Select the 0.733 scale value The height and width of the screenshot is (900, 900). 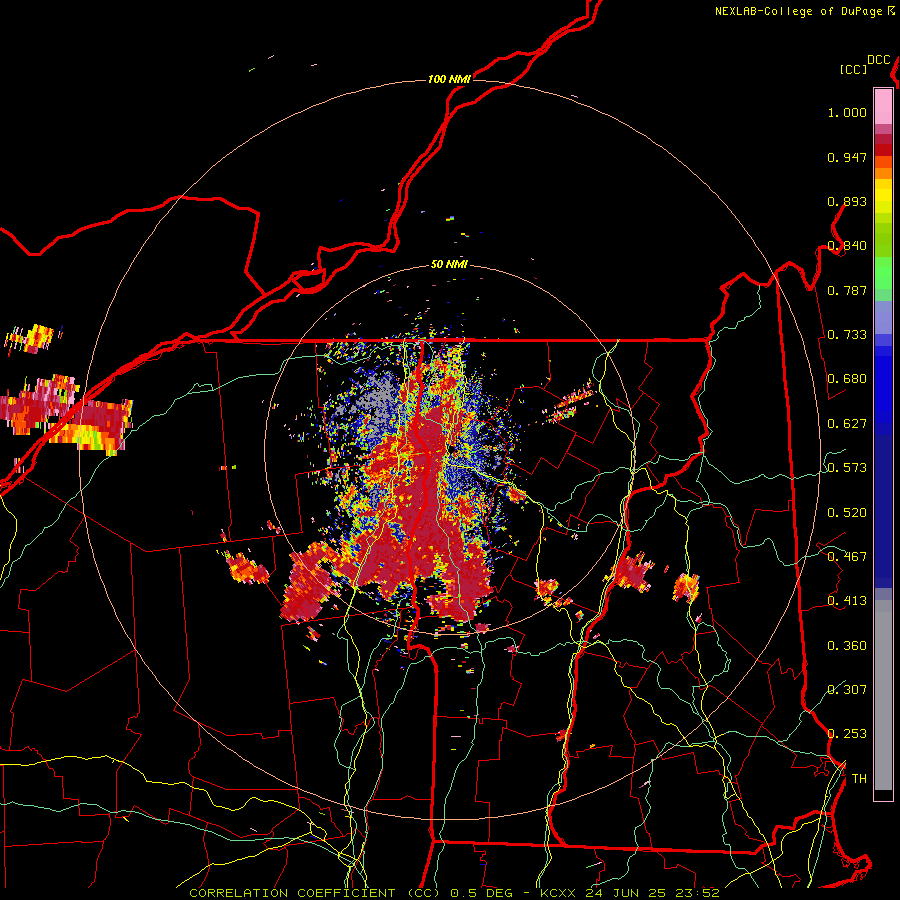(847, 335)
